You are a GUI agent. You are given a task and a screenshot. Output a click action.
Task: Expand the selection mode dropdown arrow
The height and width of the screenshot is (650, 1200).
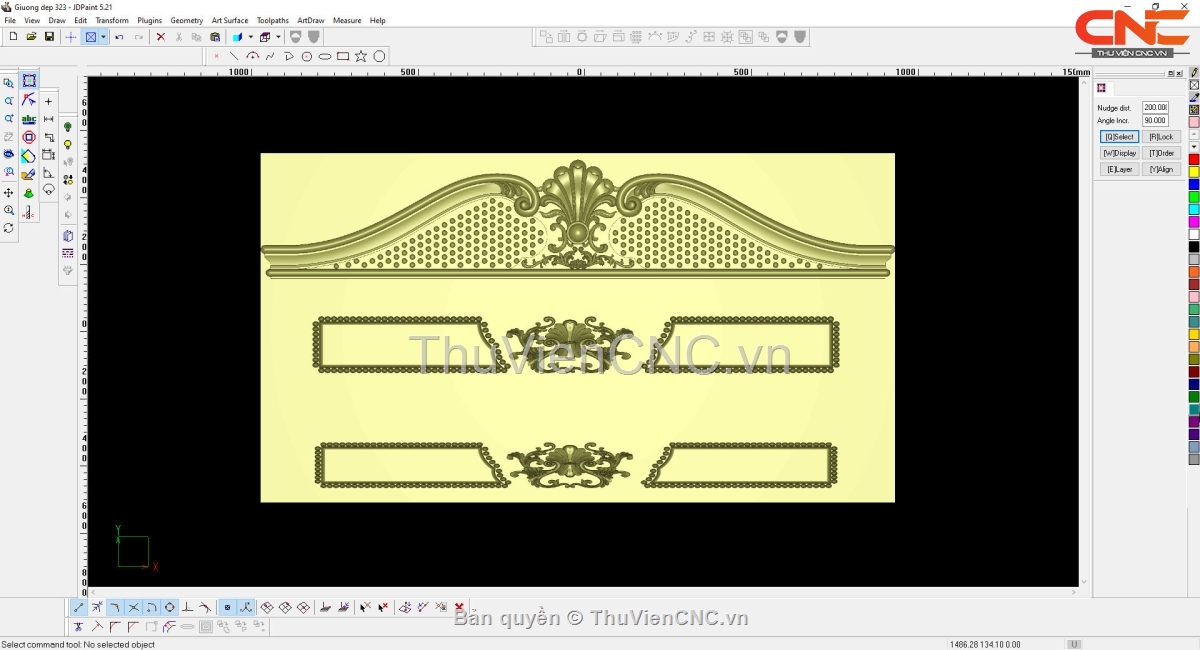(x=103, y=37)
